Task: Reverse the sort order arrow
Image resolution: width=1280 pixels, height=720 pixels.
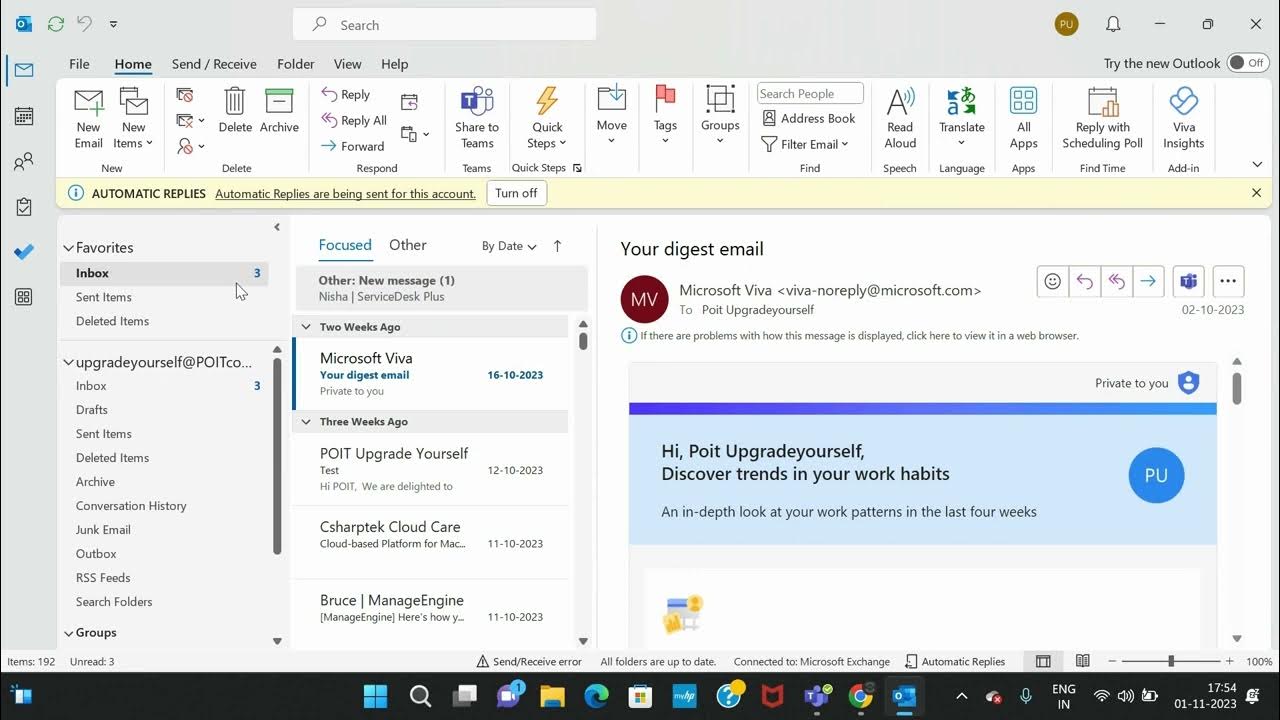Action: click(x=557, y=246)
